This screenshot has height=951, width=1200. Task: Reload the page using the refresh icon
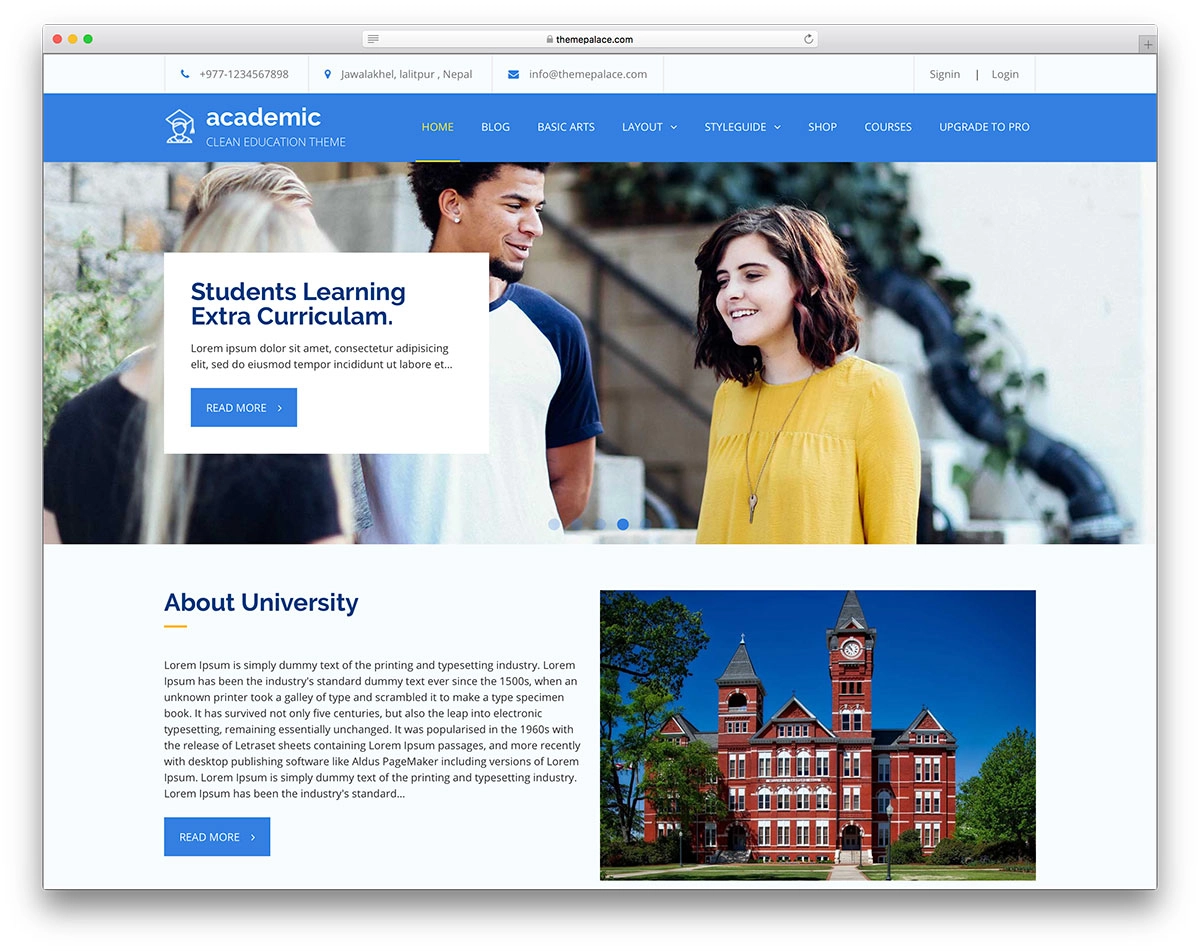click(808, 39)
